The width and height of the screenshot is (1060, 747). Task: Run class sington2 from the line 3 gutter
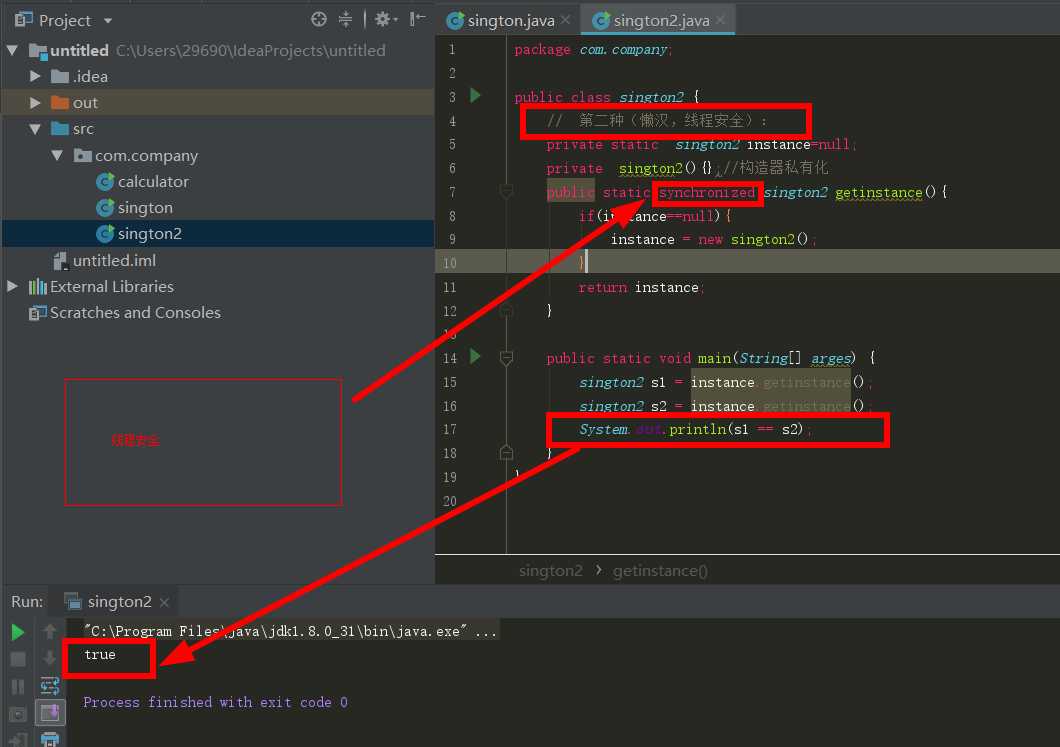coord(475,95)
